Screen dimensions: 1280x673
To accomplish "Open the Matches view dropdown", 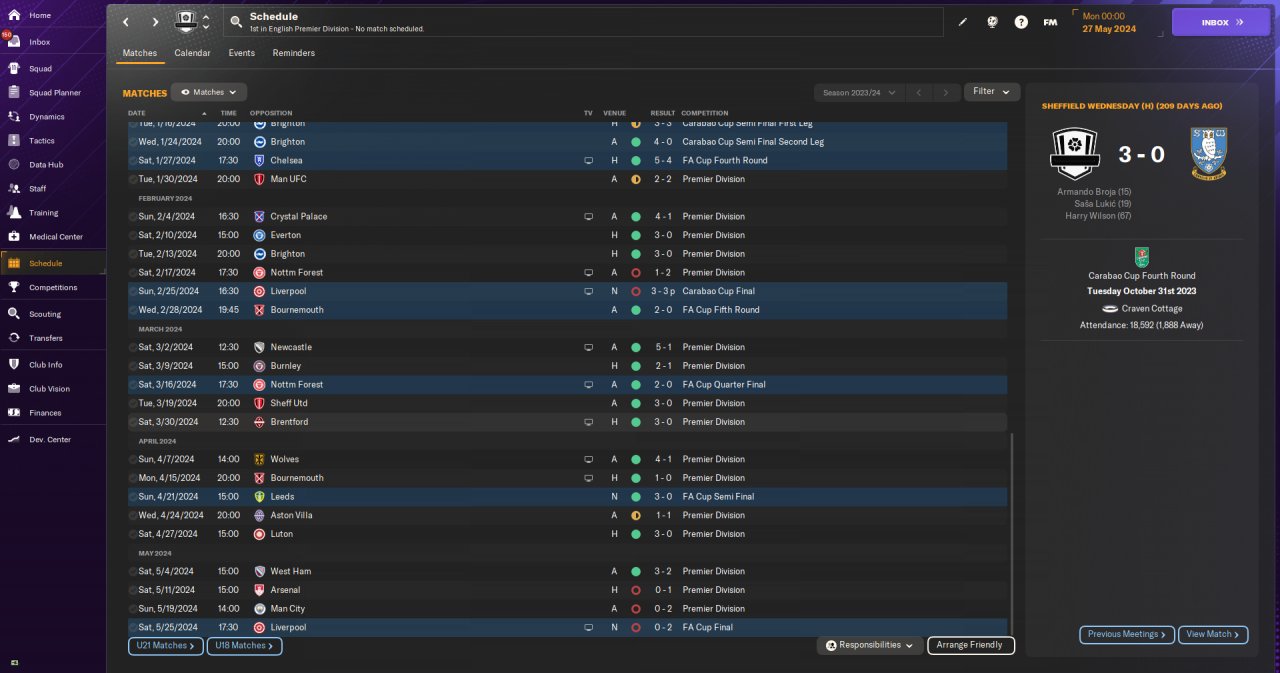I will [x=209, y=92].
